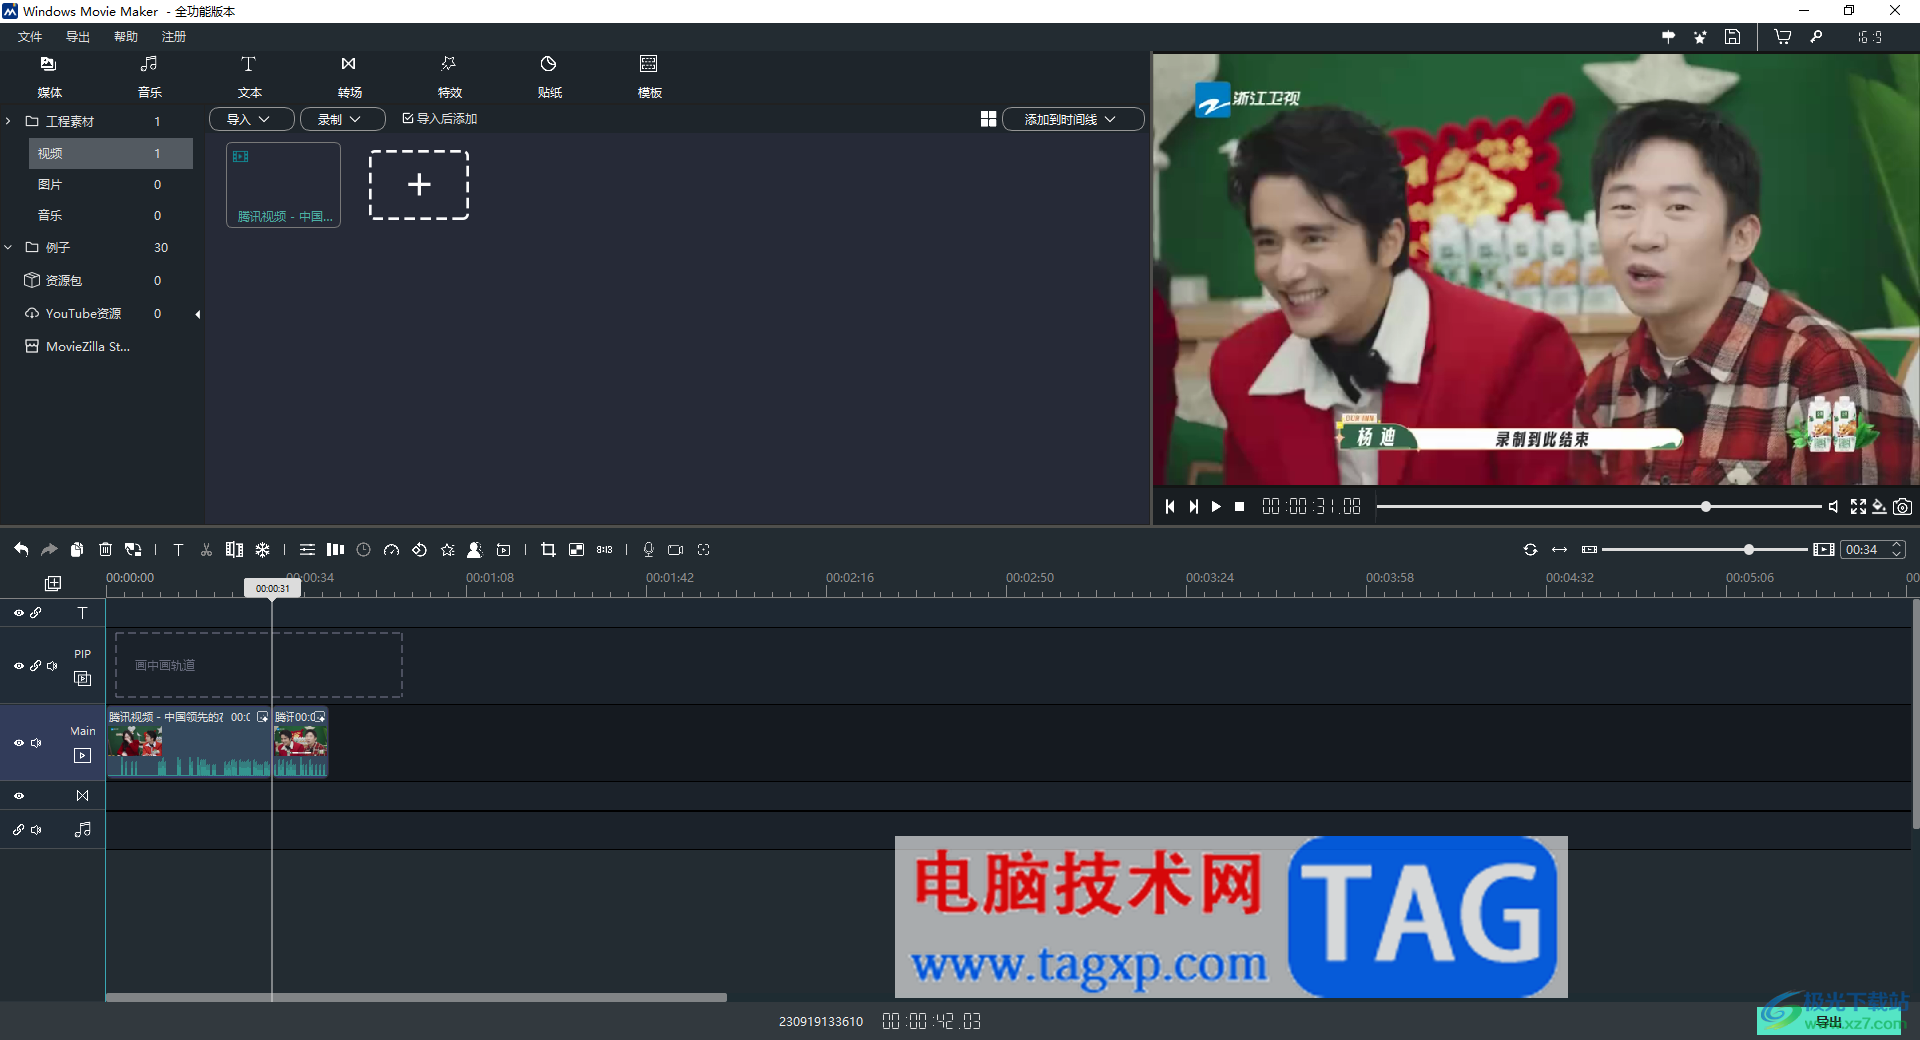
Task: Click the star effects icon
Action: pyautogui.click(x=447, y=549)
